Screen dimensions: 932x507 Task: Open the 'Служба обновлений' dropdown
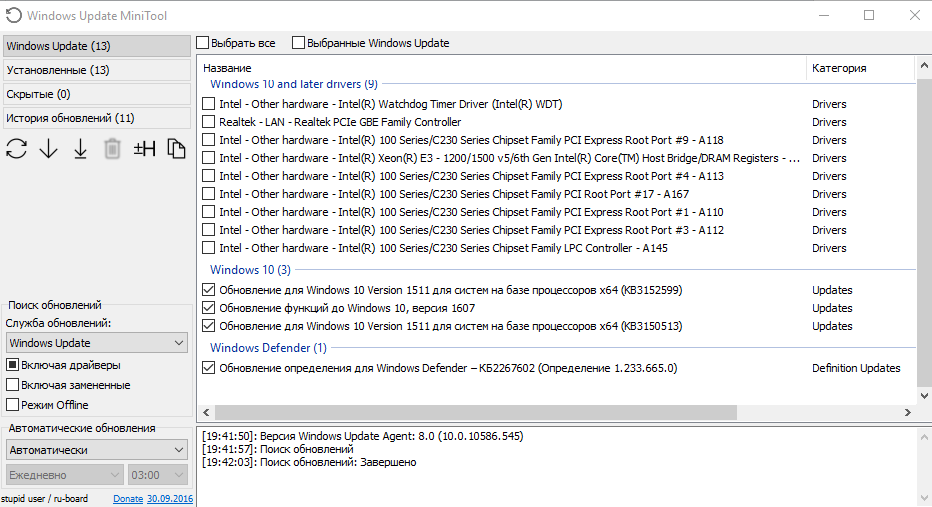tap(96, 343)
